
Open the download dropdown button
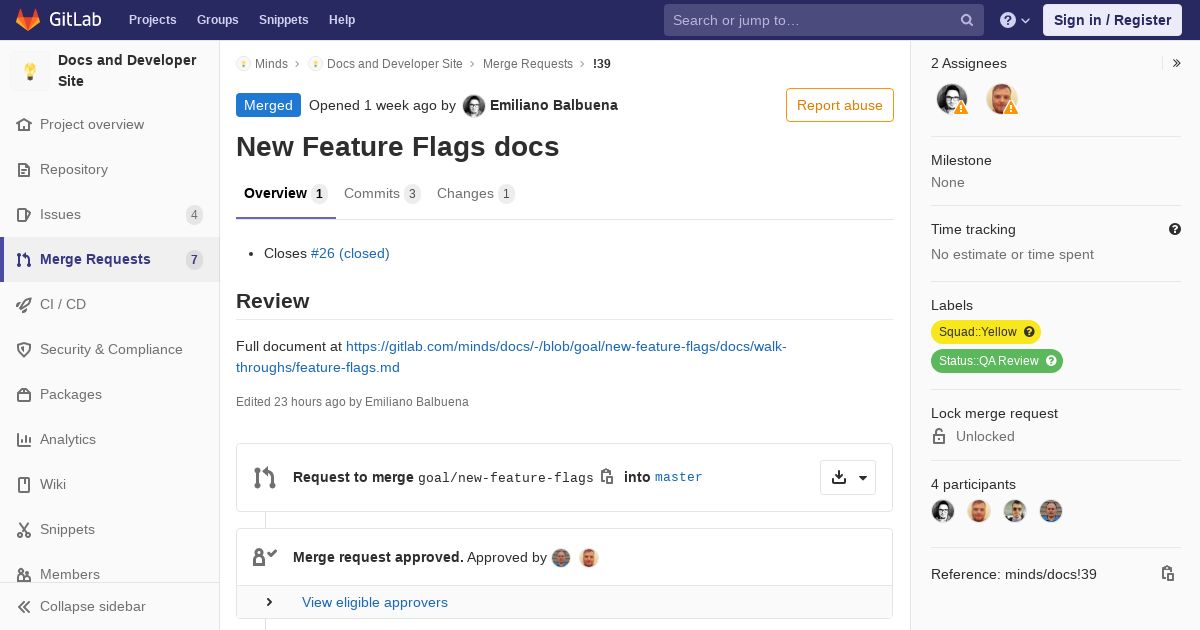click(x=848, y=478)
